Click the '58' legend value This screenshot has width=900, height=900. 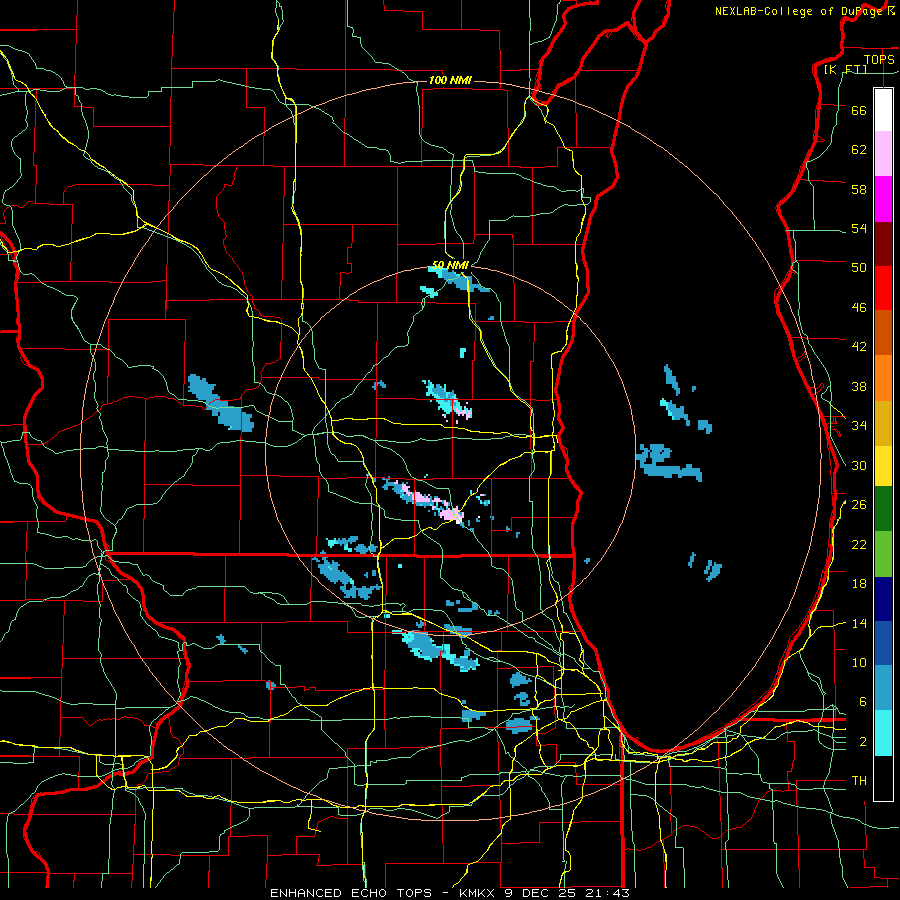[859, 189]
